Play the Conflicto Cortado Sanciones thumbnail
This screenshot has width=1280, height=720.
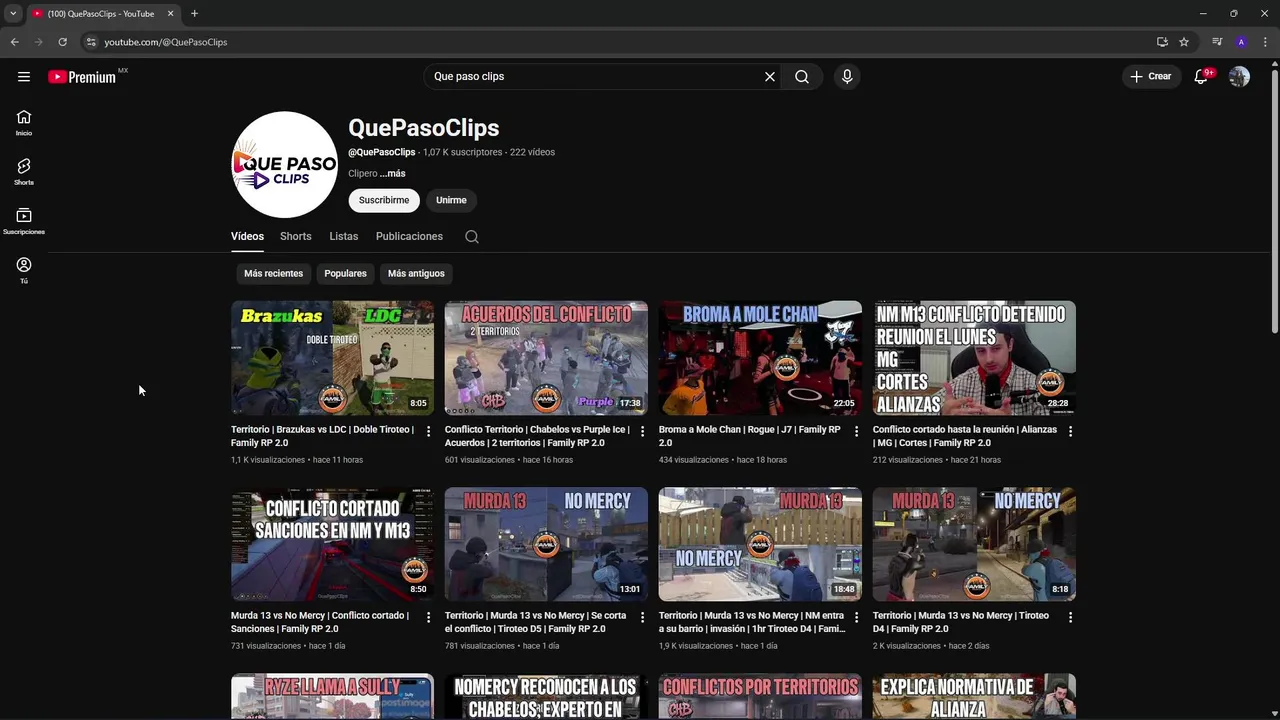coord(332,544)
